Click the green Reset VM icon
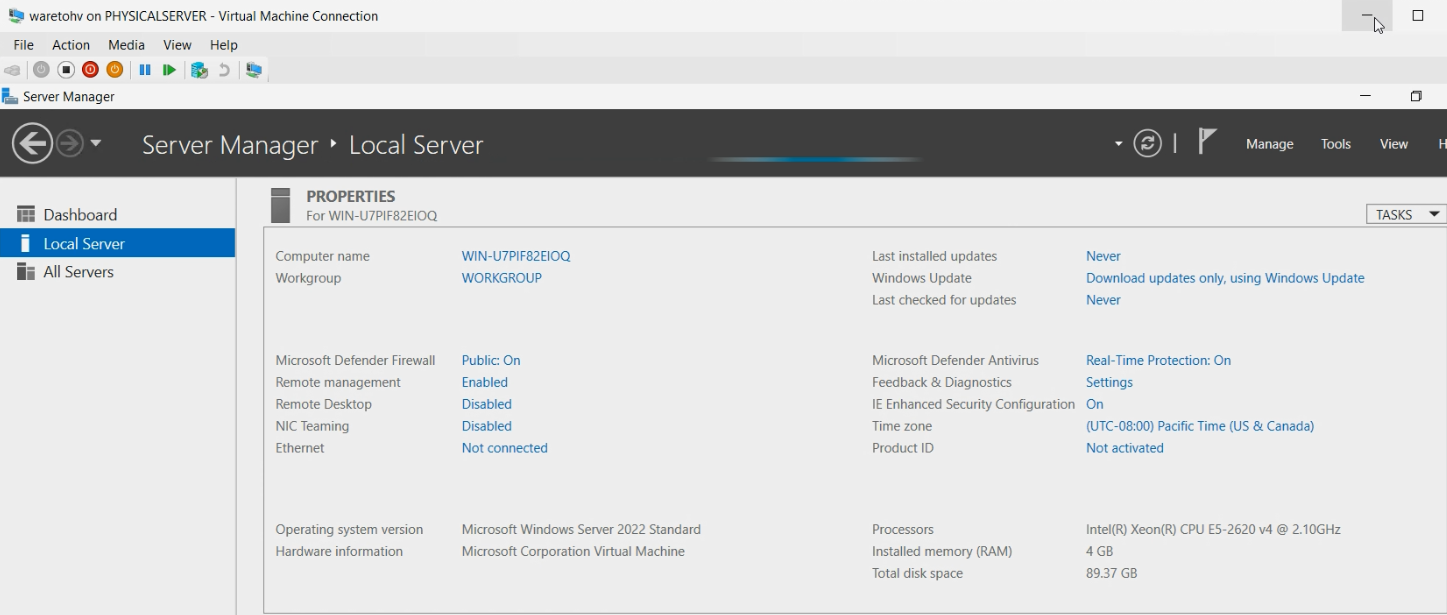The height and width of the screenshot is (615, 1447). [170, 70]
